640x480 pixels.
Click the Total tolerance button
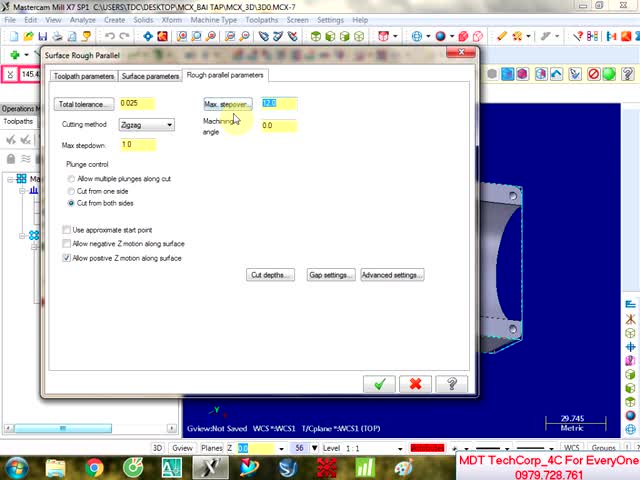pyautogui.click(x=84, y=104)
